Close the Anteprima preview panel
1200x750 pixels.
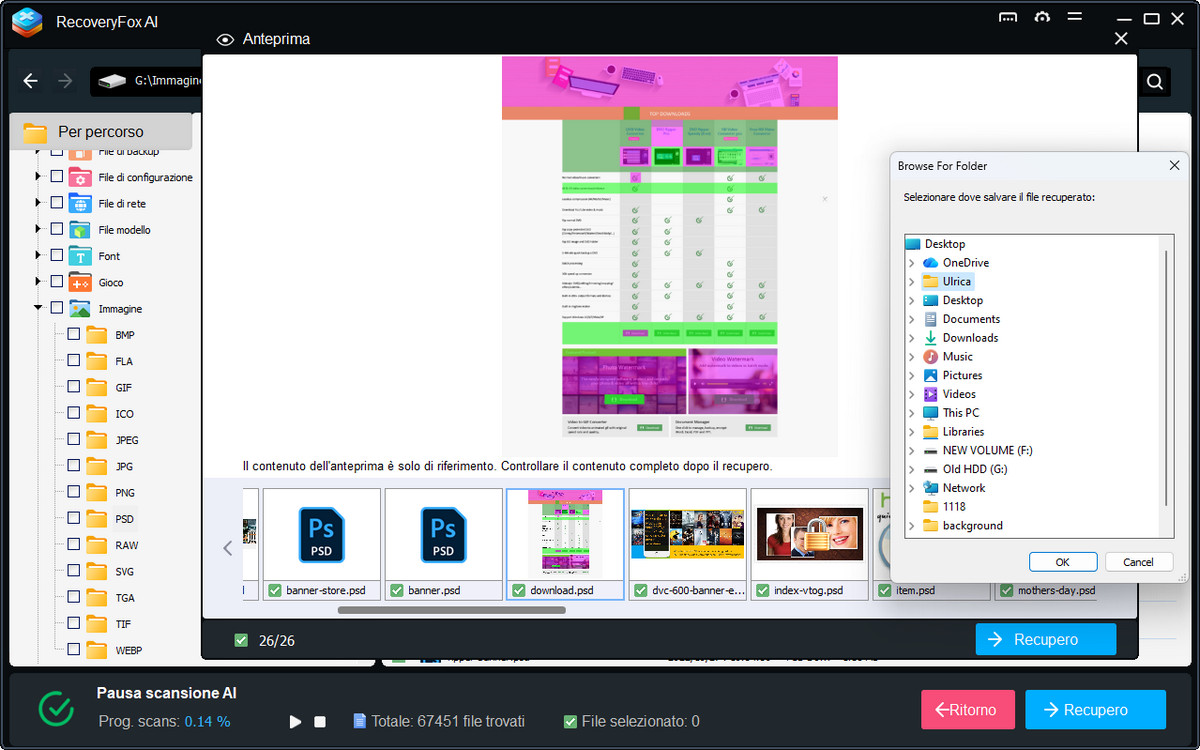coord(1121,39)
